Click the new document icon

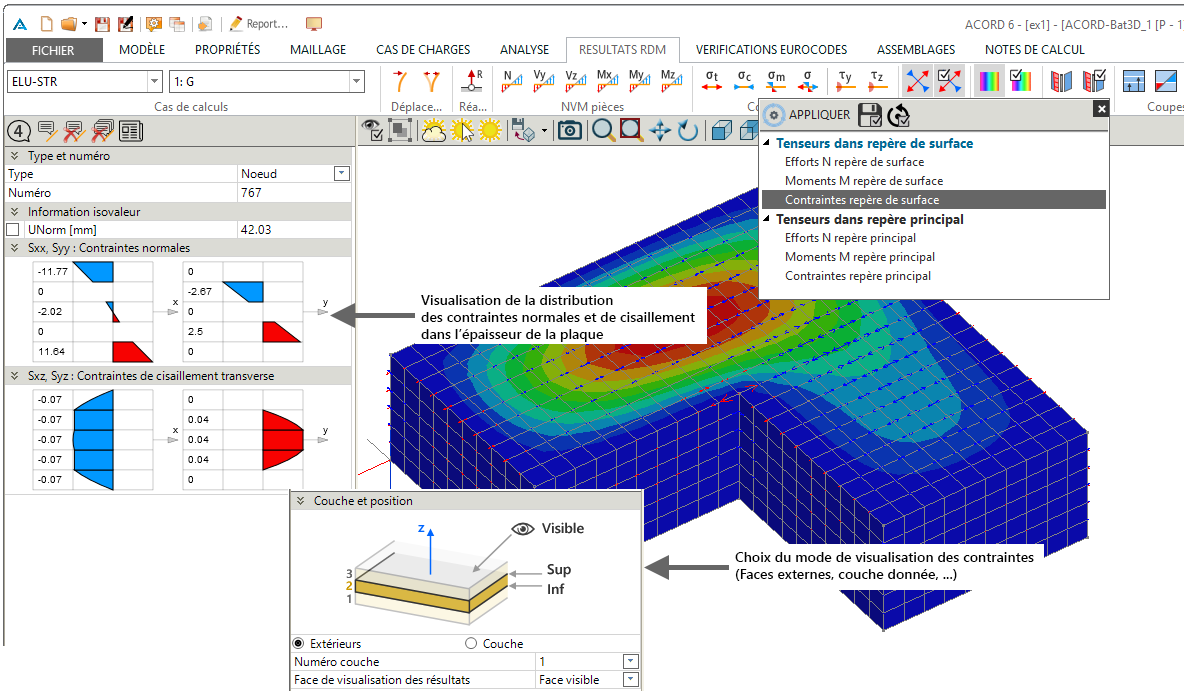[x=46, y=24]
